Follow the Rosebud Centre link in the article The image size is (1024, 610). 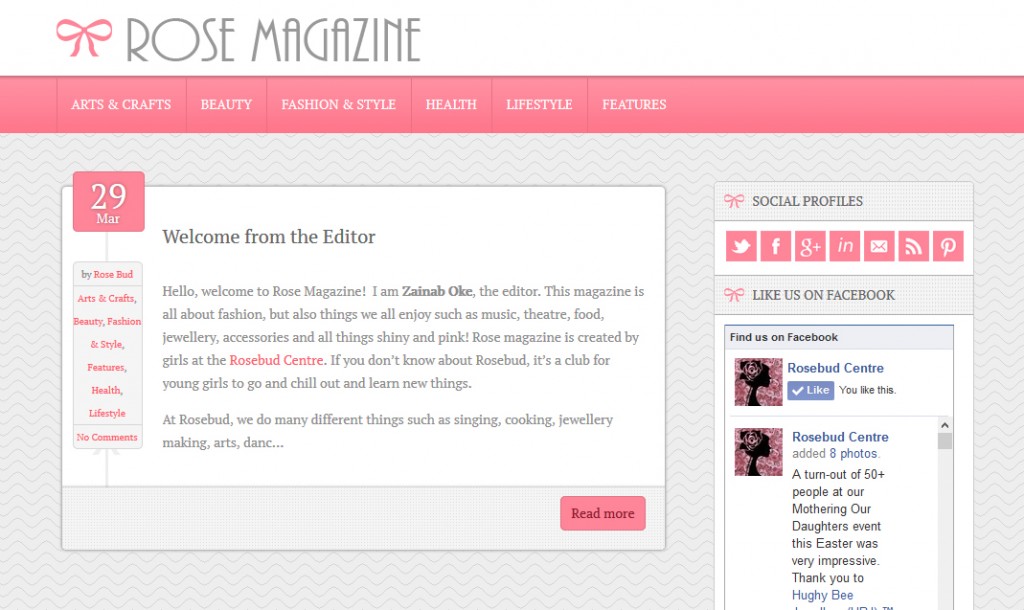(x=276, y=360)
